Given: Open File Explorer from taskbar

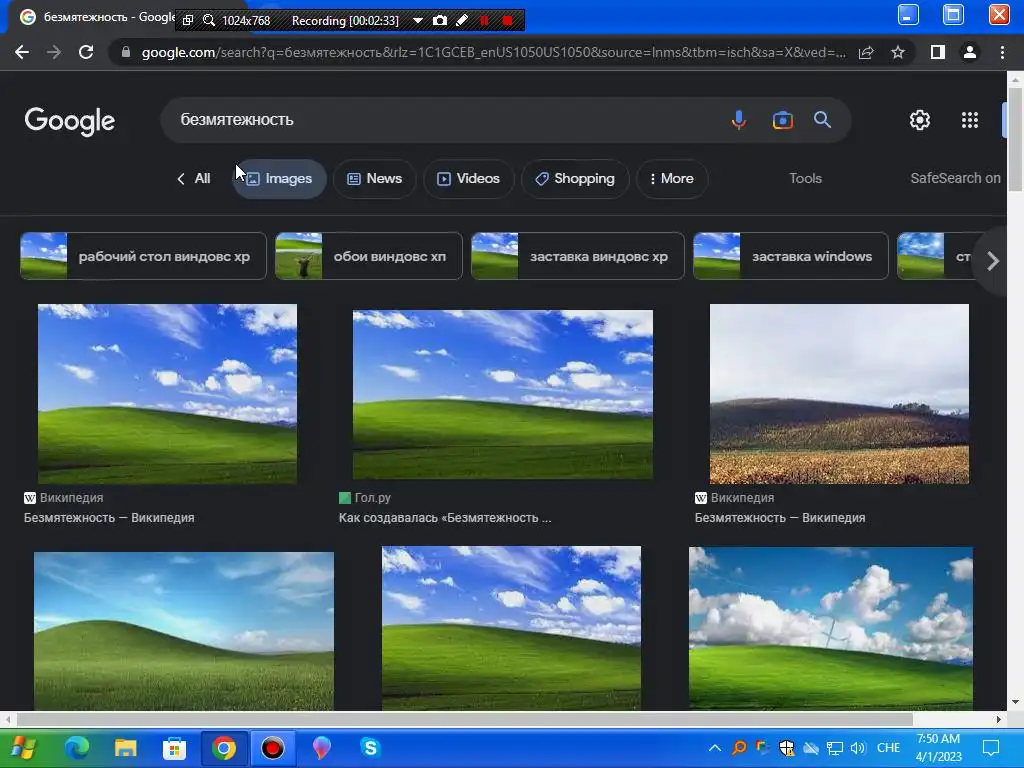Looking at the screenshot, I should click(125, 748).
